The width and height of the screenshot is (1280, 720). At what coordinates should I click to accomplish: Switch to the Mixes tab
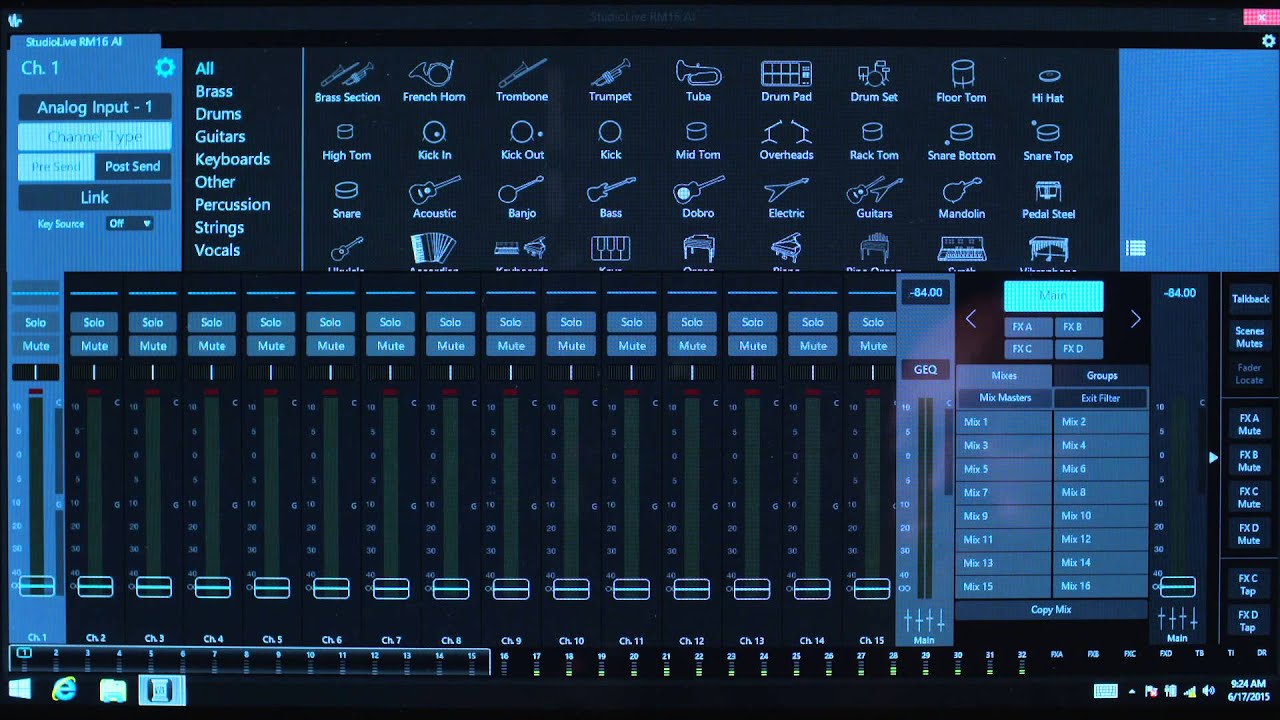tap(1004, 376)
